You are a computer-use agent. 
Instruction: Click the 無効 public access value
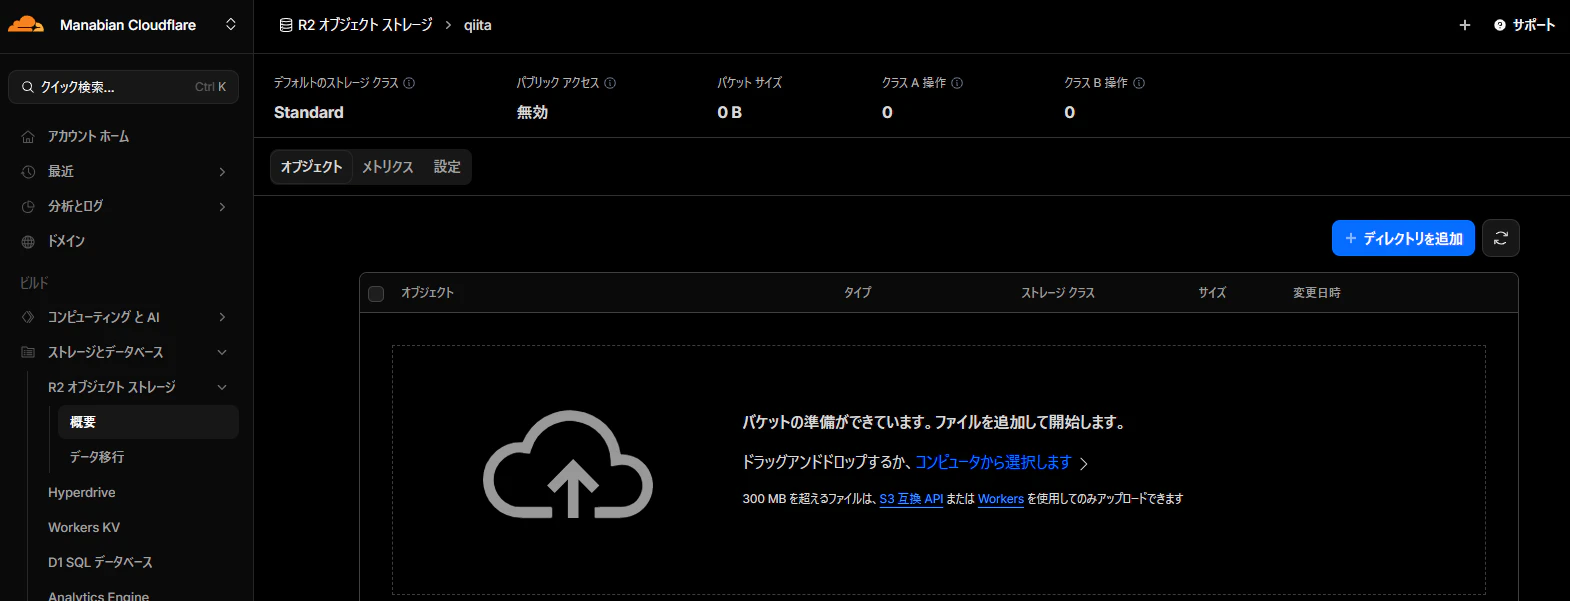(532, 112)
